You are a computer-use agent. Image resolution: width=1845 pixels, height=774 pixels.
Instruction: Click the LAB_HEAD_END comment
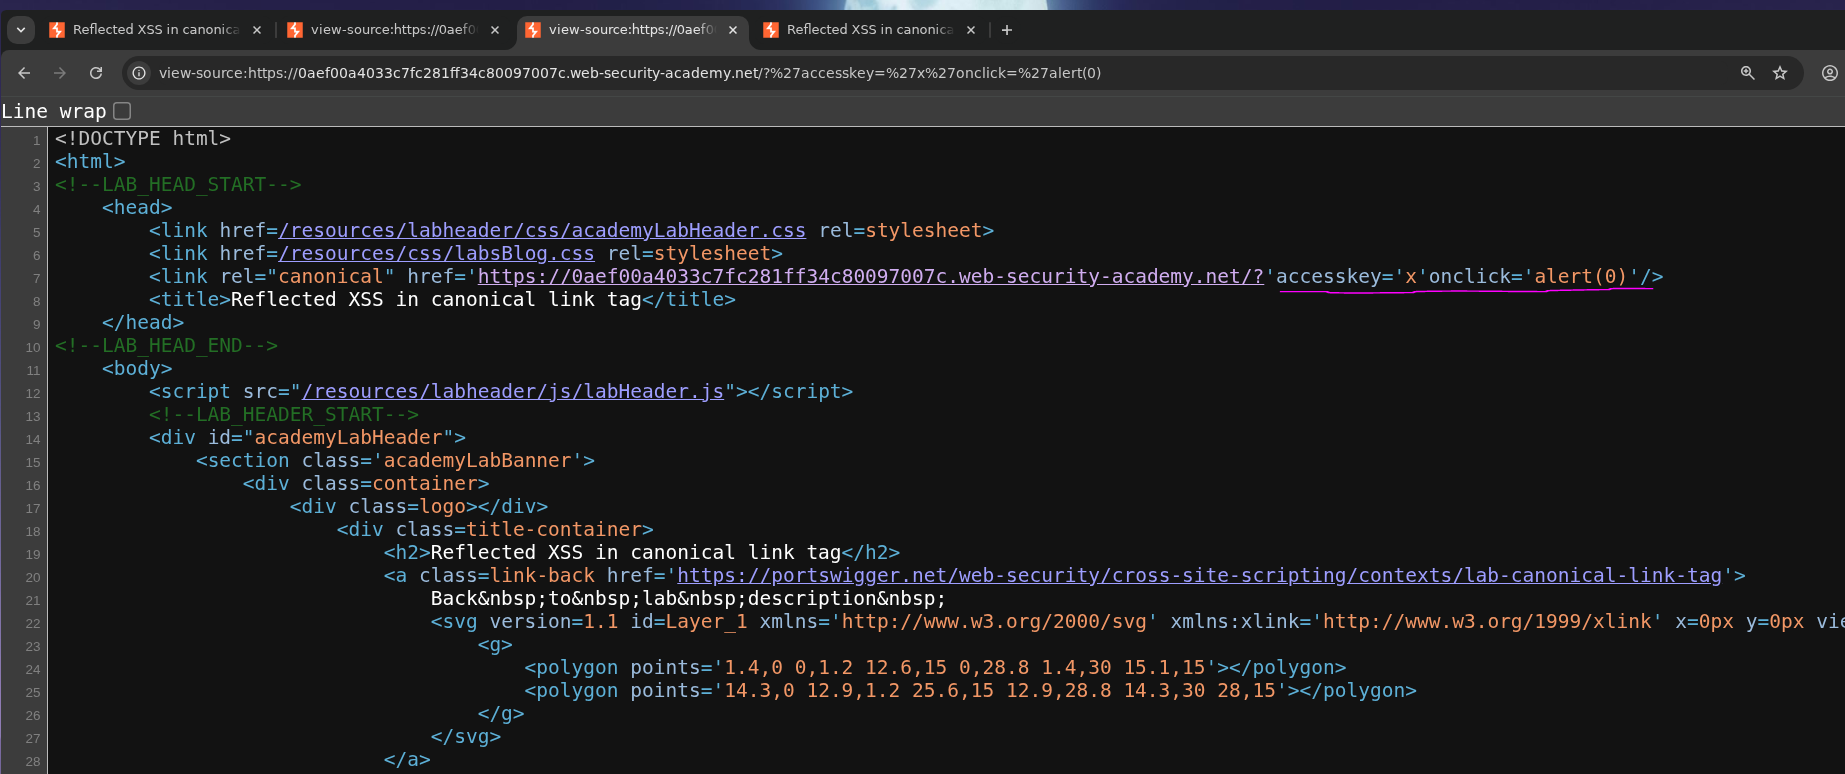tap(166, 346)
